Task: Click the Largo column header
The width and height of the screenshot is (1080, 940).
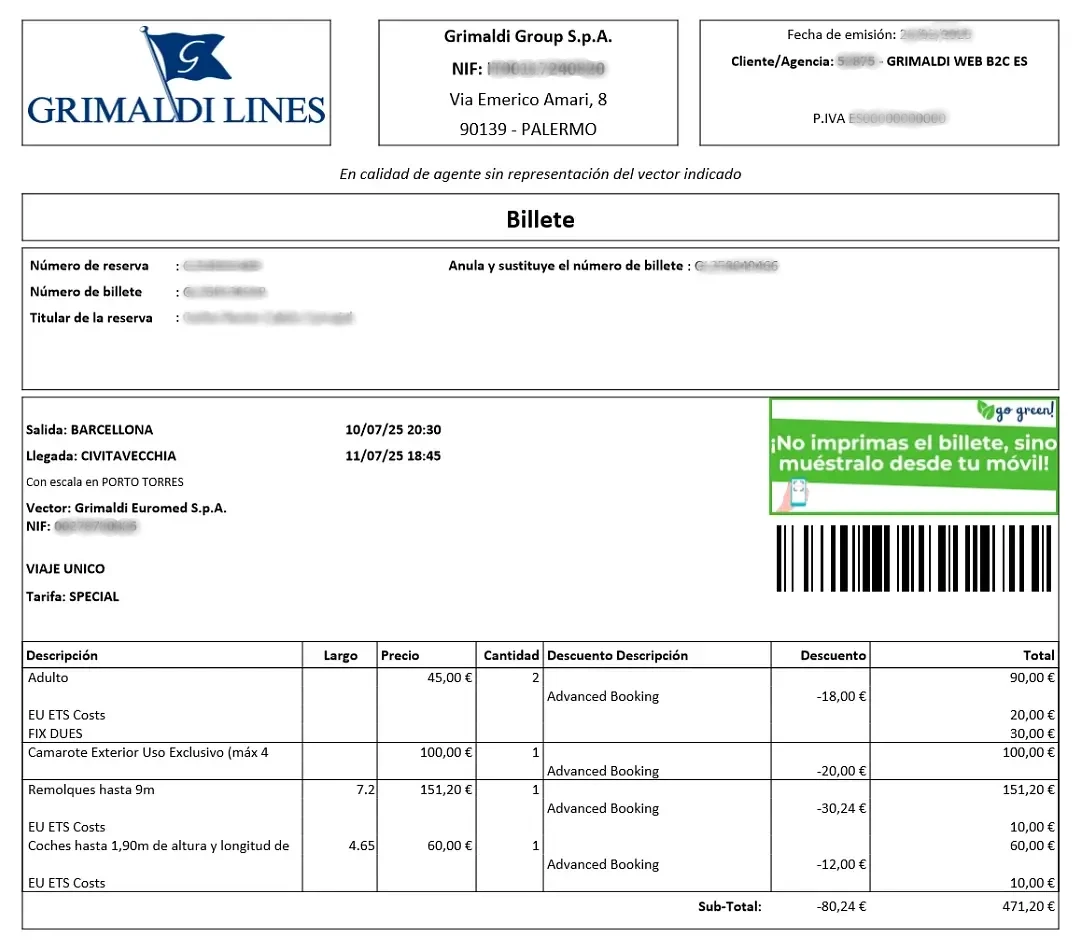Action: pos(341,656)
